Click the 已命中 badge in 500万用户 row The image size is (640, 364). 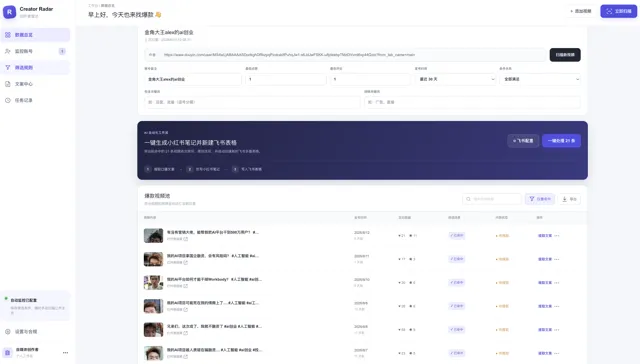[x=457, y=235]
